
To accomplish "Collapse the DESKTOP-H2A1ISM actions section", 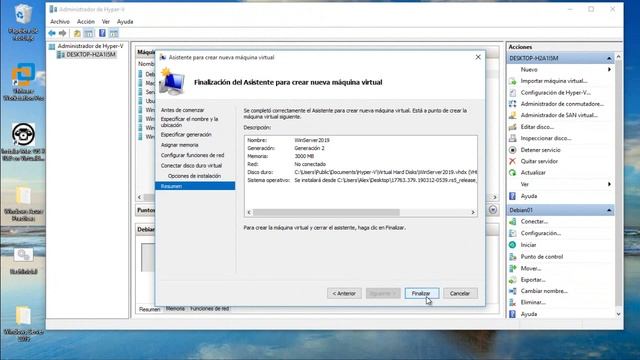I will click(x=609, y=58).
